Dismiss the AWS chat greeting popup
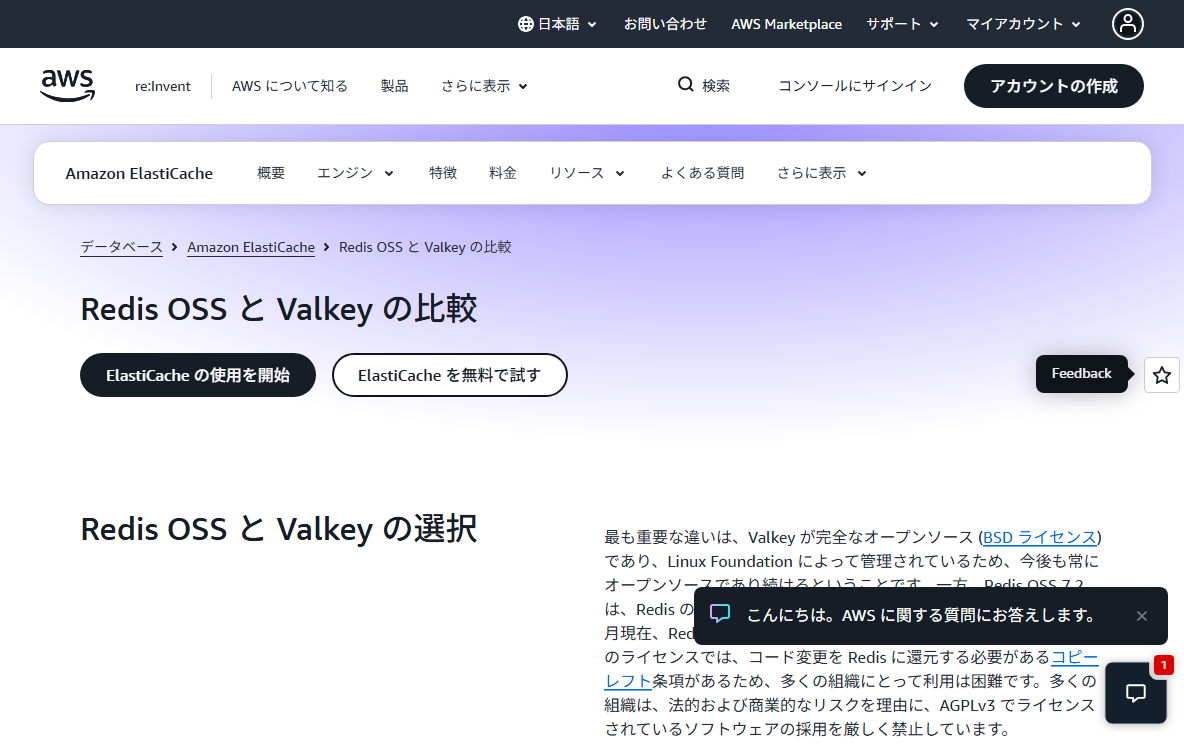Screen dimensions: 1184x749 (x=1142, y=616)
